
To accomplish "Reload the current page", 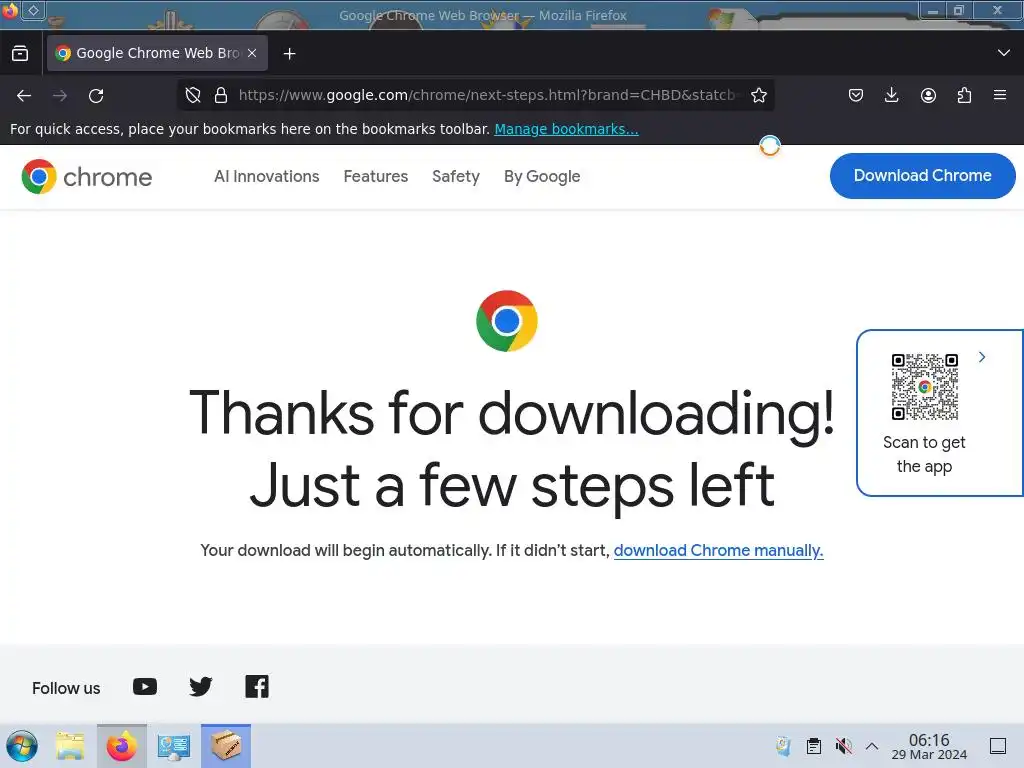I will tap(96, 95).
